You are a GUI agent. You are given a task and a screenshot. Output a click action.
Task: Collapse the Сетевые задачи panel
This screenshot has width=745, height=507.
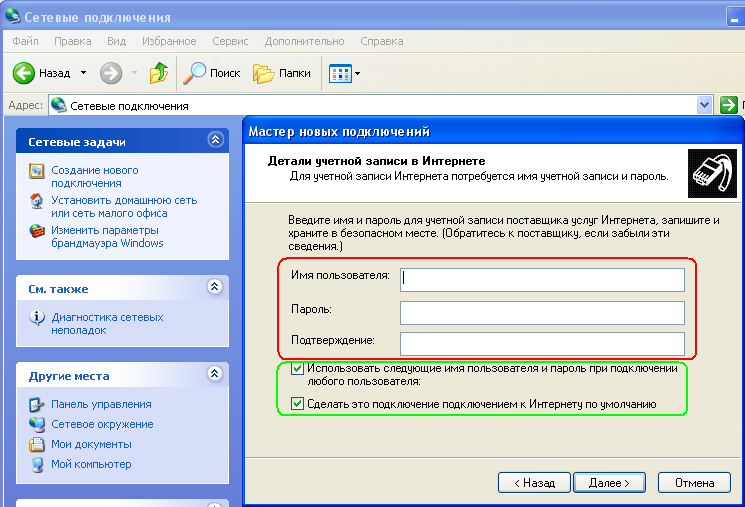pyautogui.click(x=215, y=140)
